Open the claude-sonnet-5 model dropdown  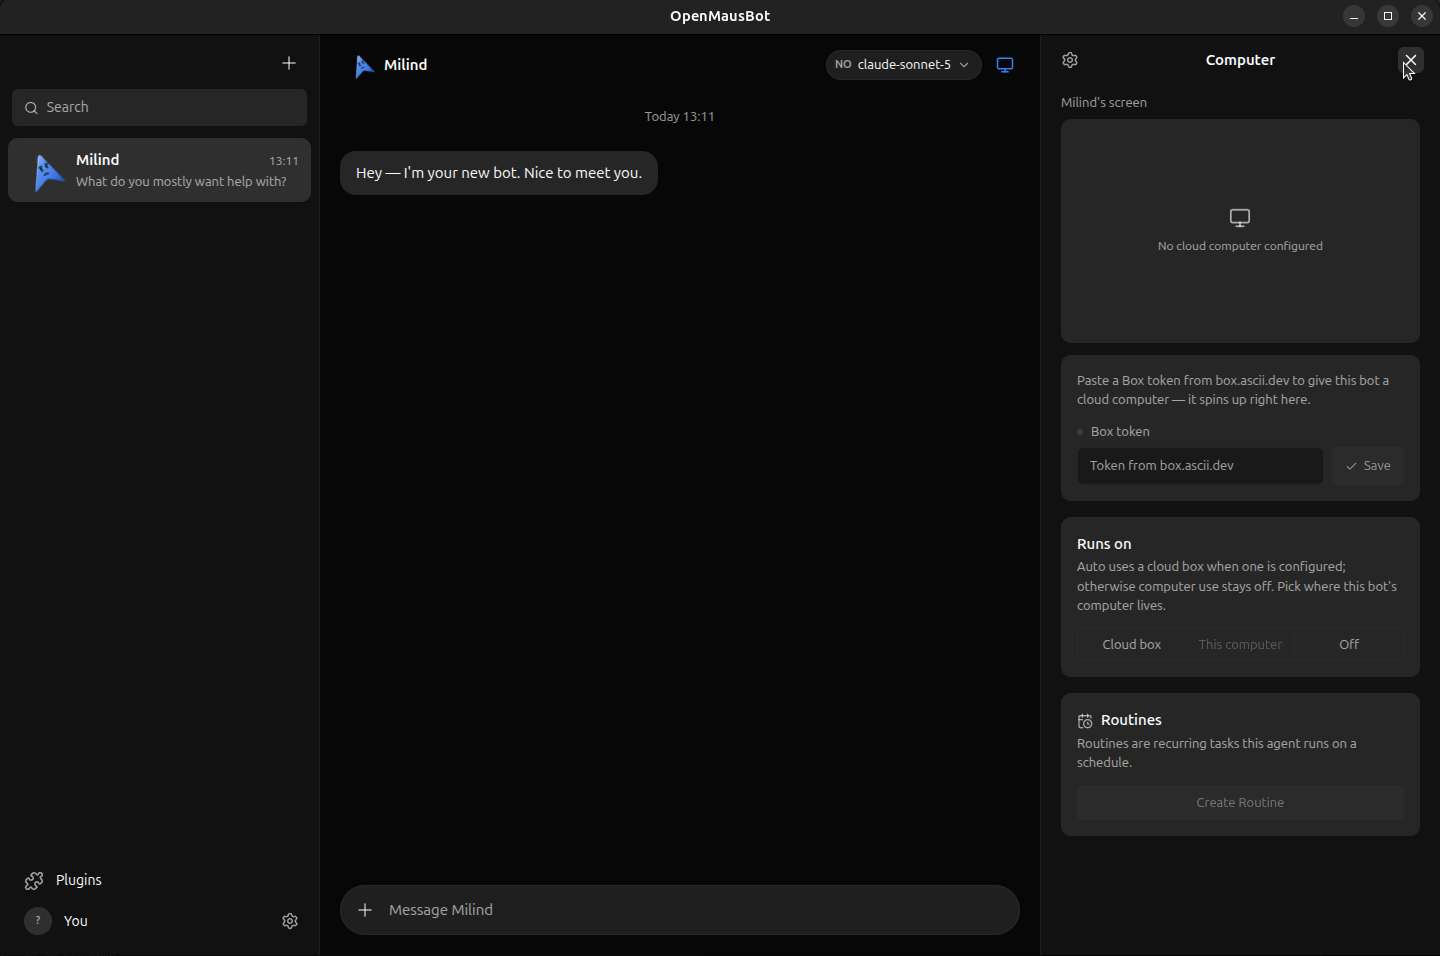coord(903,65)
